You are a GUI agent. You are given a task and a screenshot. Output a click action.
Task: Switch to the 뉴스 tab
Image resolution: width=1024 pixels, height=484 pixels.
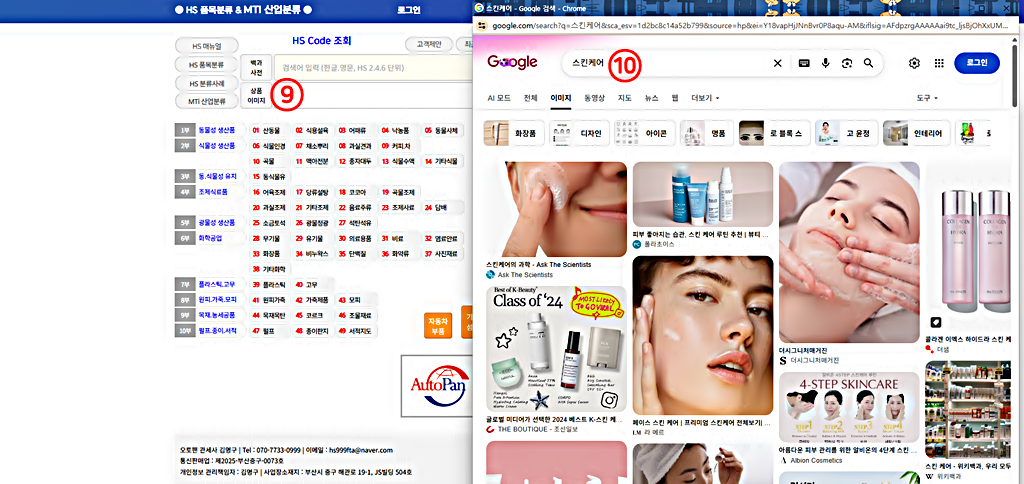pyautogui.click(x=652, y=98)
